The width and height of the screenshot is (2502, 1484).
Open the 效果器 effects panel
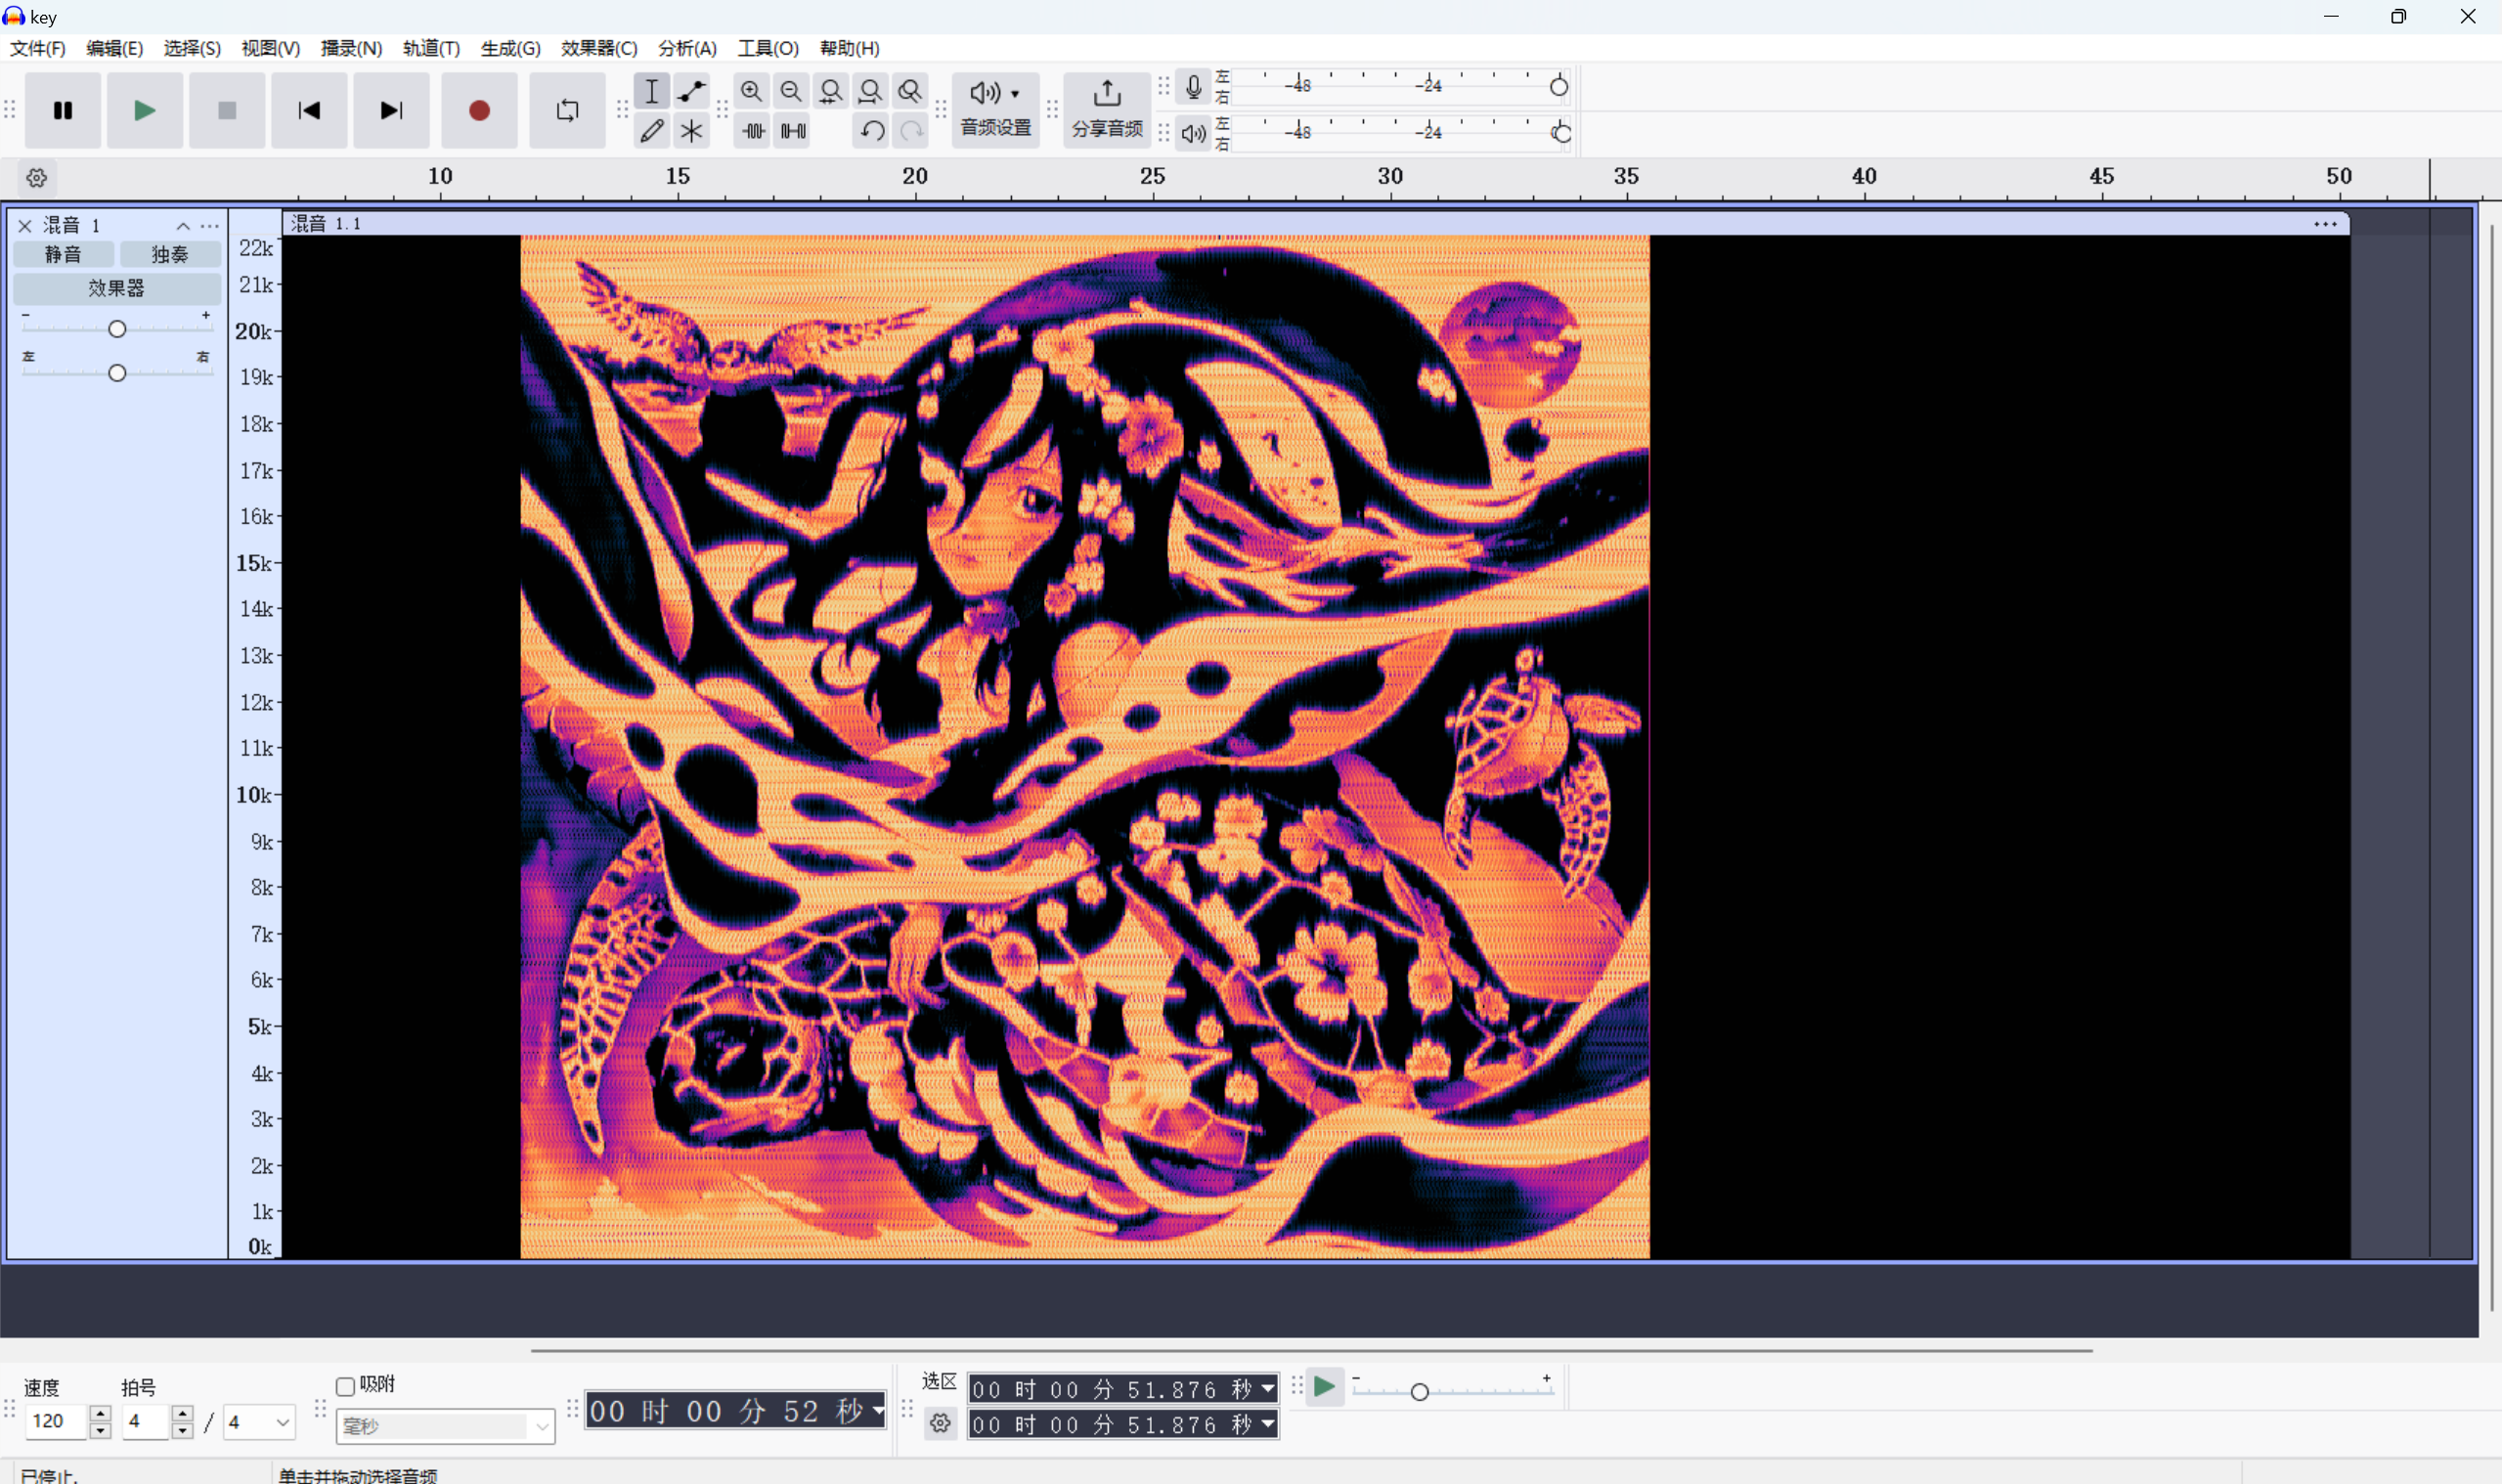[117, 289]
